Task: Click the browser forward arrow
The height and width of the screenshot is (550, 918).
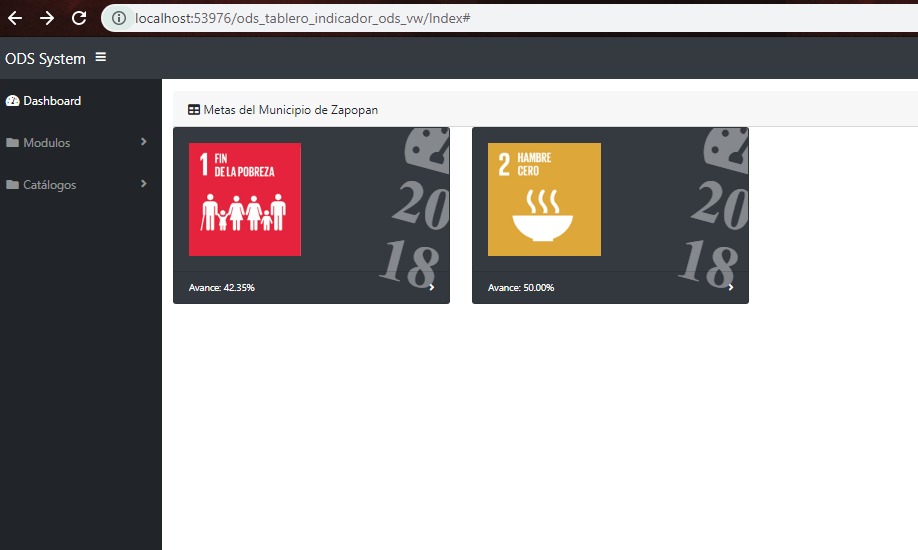Action: 47,18
